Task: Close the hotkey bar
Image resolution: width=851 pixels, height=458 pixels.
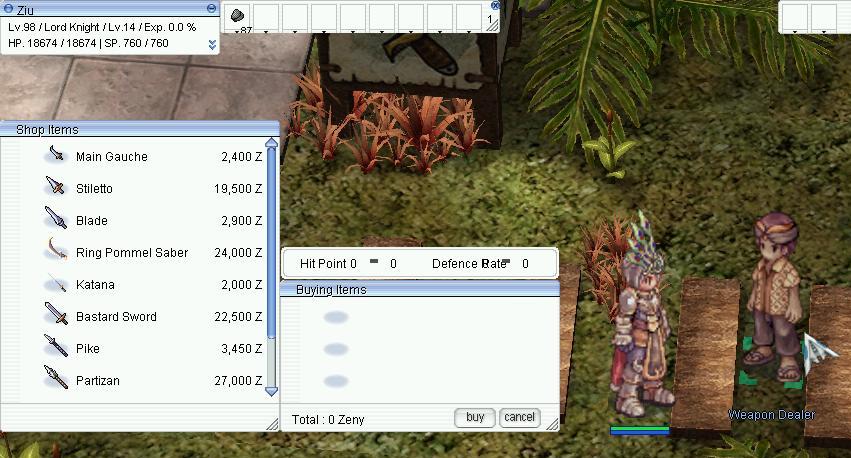Action: (x=495, y=5)
